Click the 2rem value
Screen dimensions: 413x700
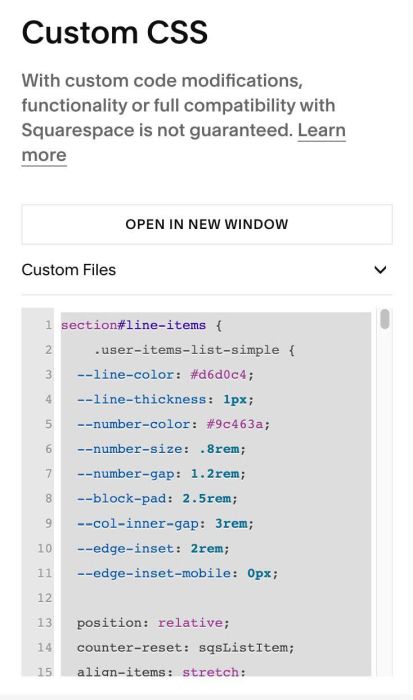[207, 548]
